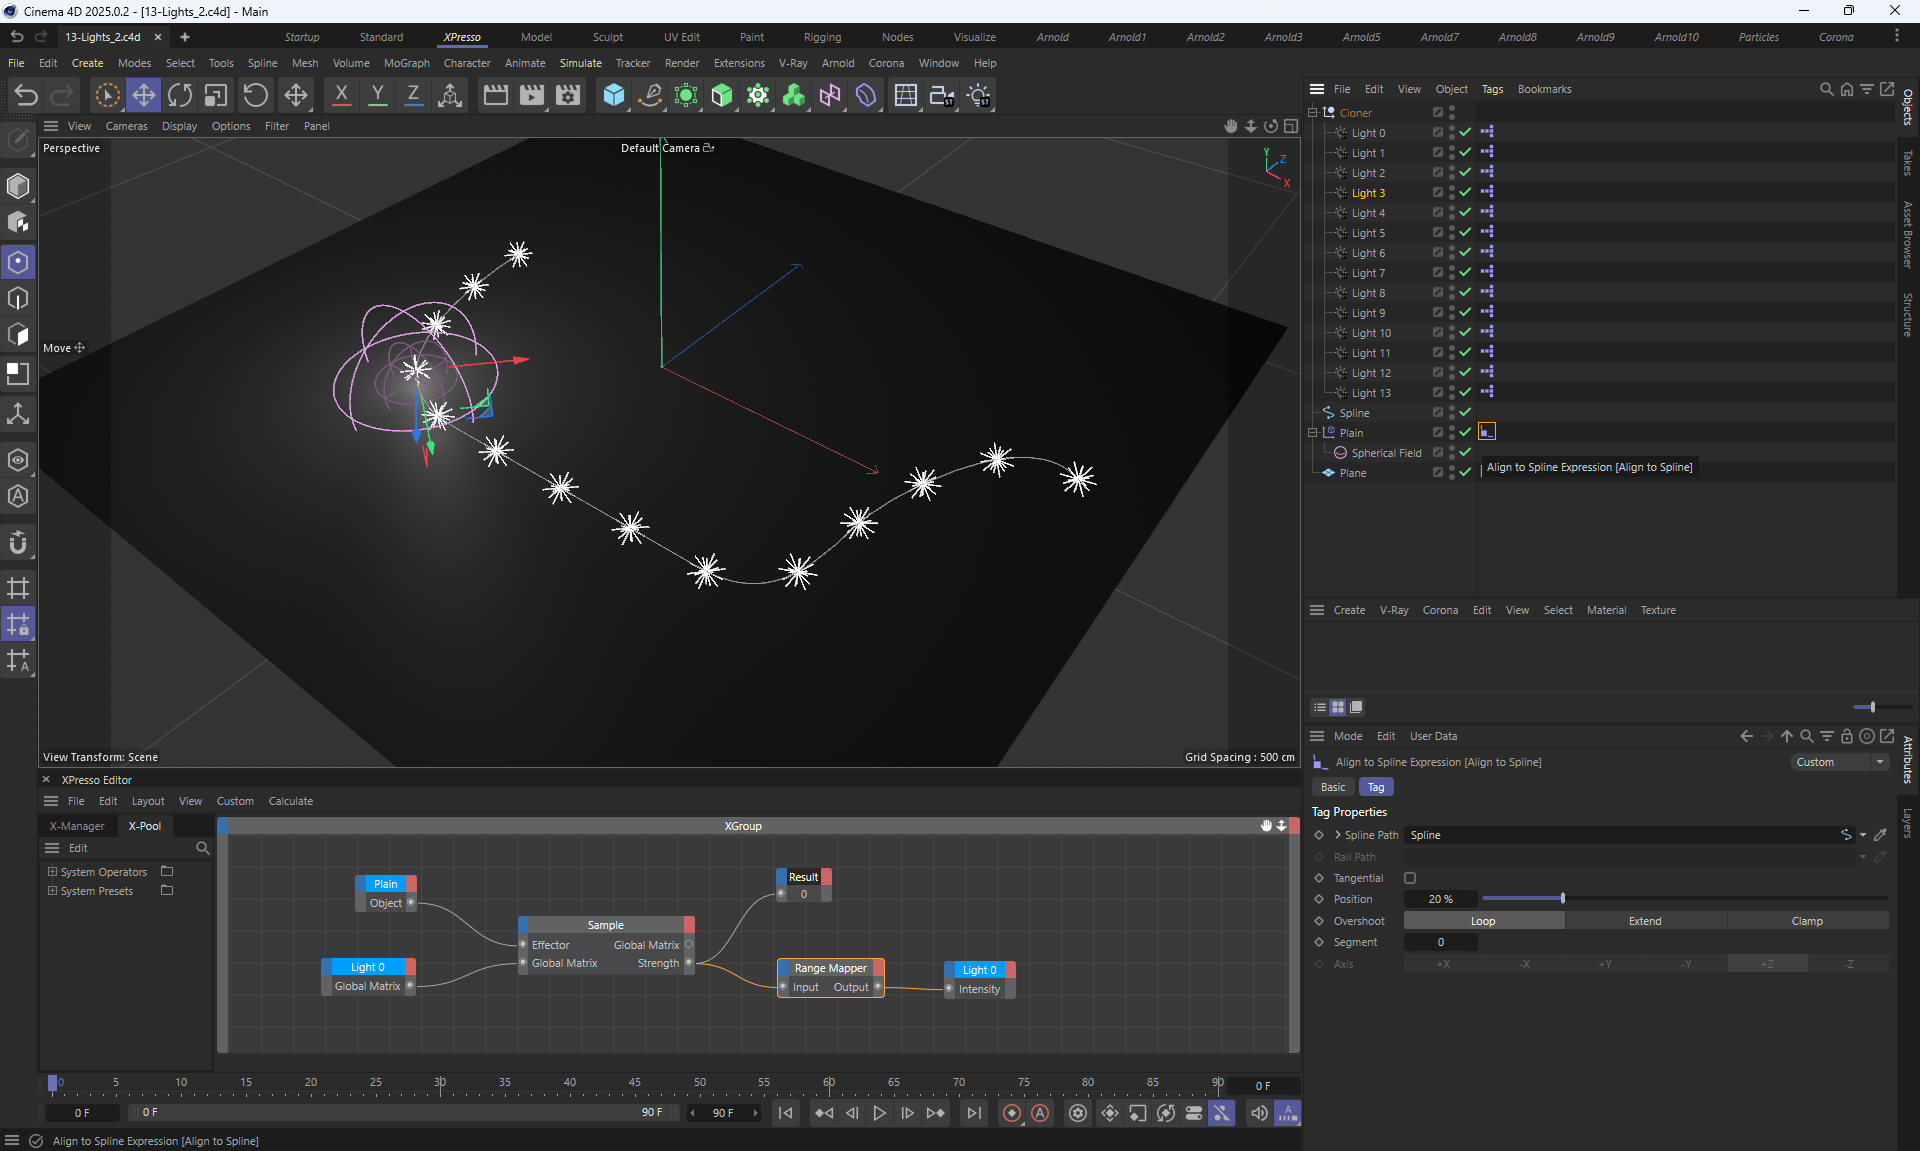Expand System Operators in X-Pool

52,872
